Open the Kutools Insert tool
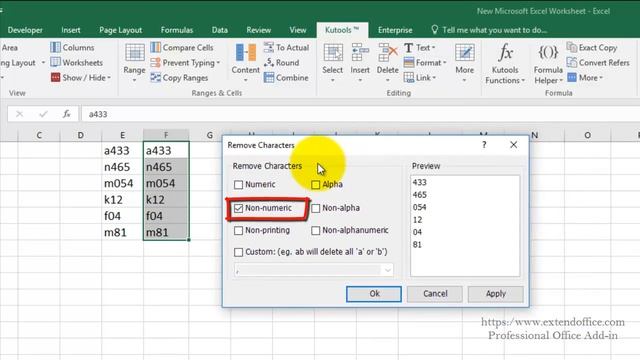 click(x=360, y=62)
